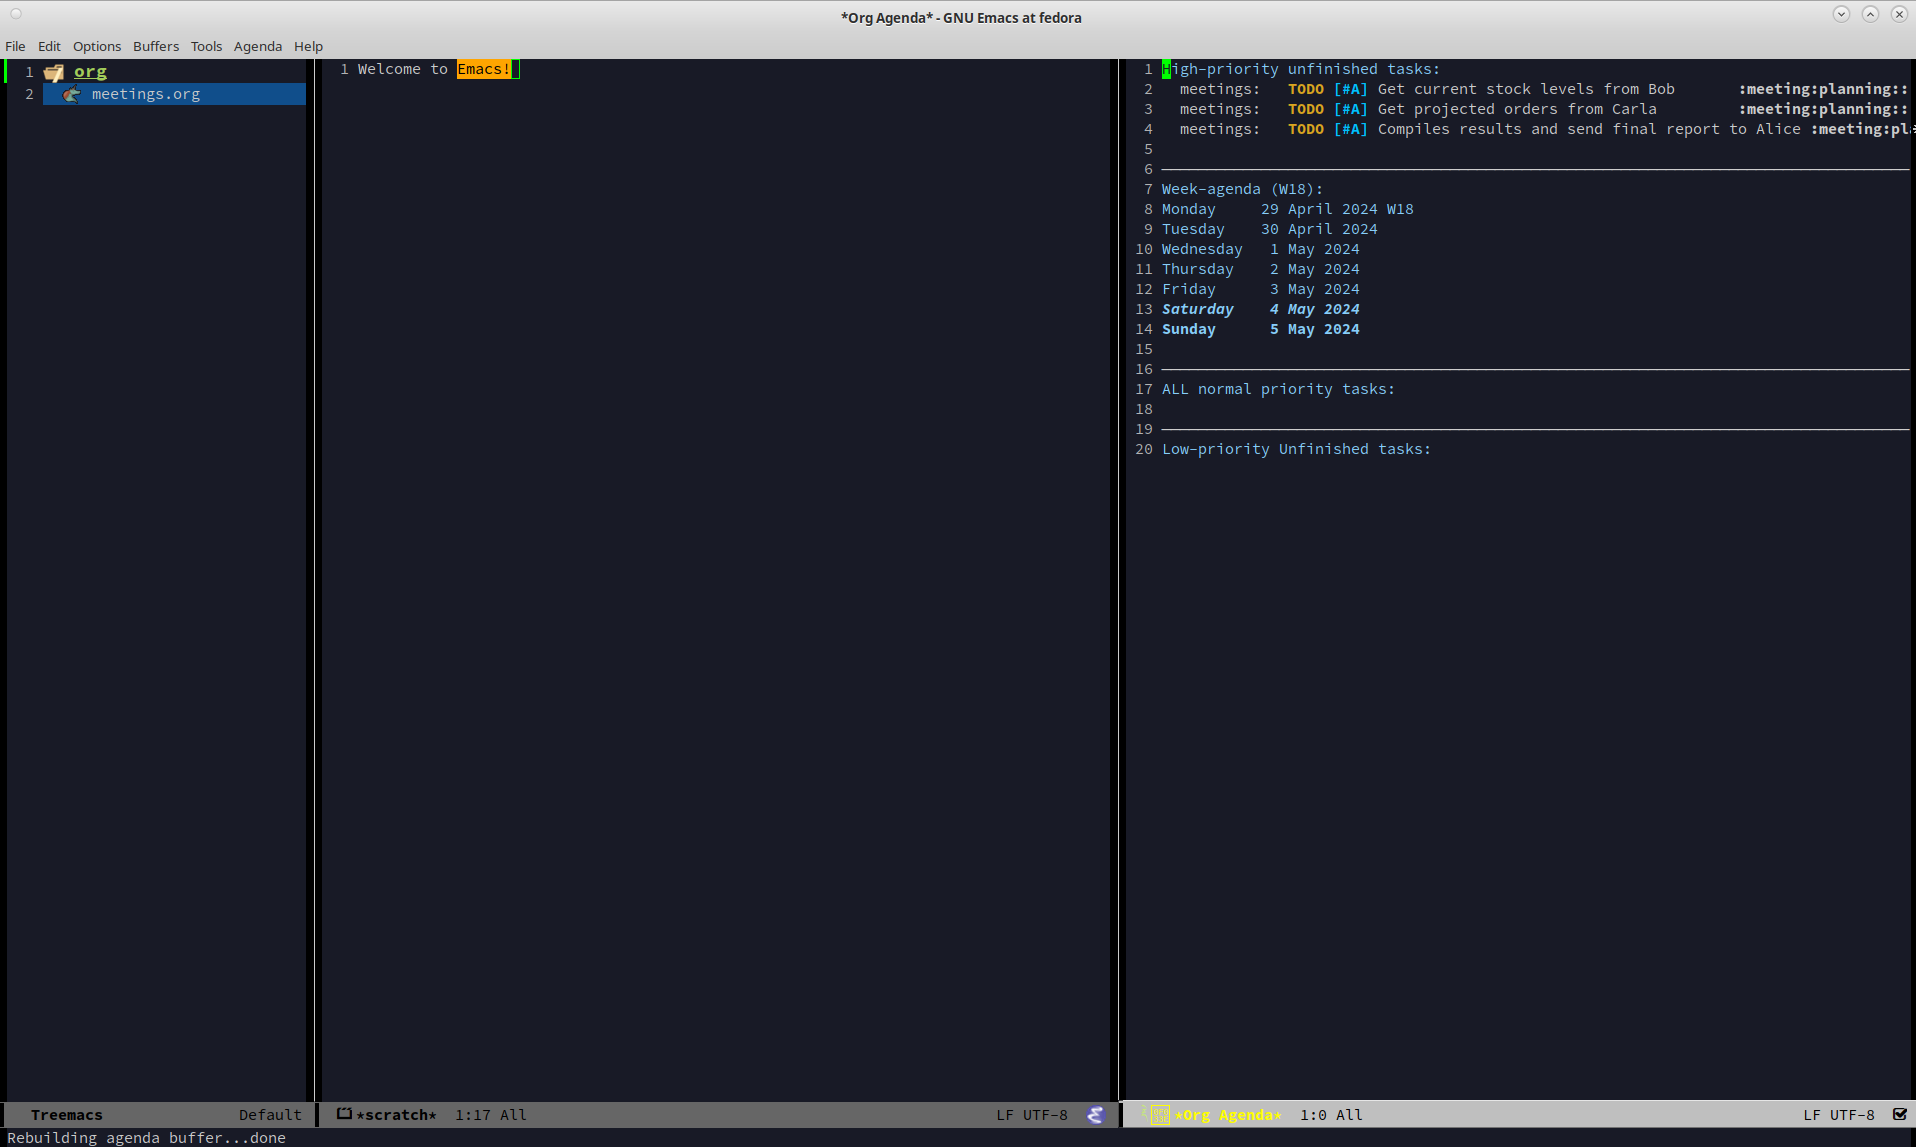Viewport: 1916px width, 1147px height.
Task: Open the Tools menu
Action: point(206,46)
